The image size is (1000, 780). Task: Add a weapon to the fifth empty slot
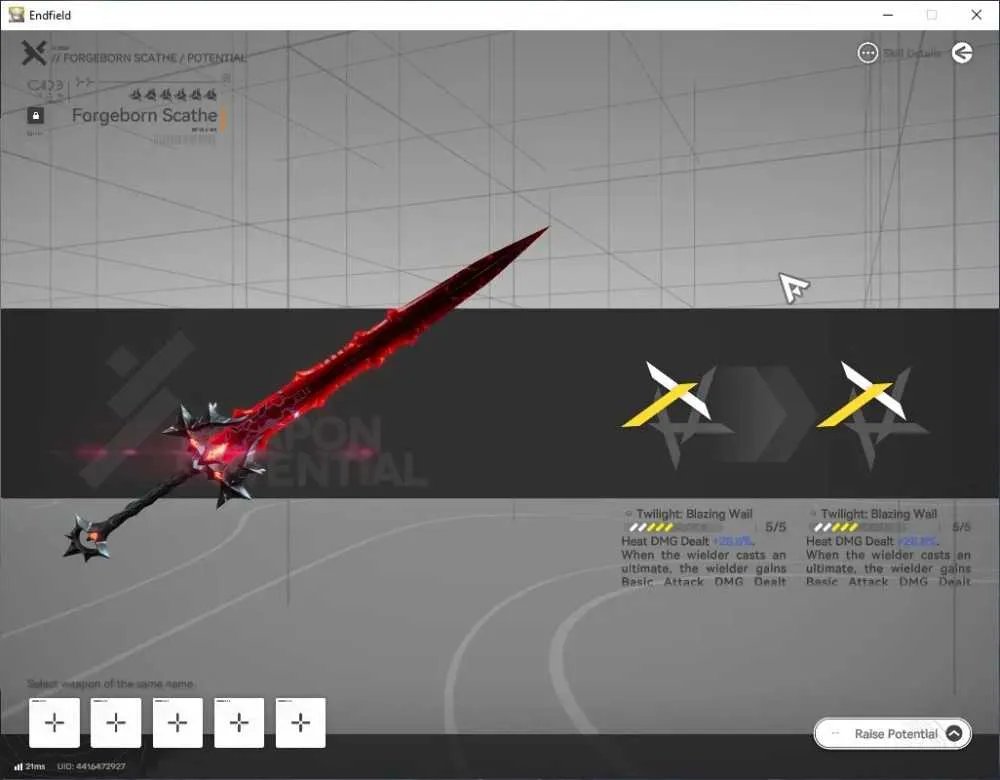(x=300, y=723)
